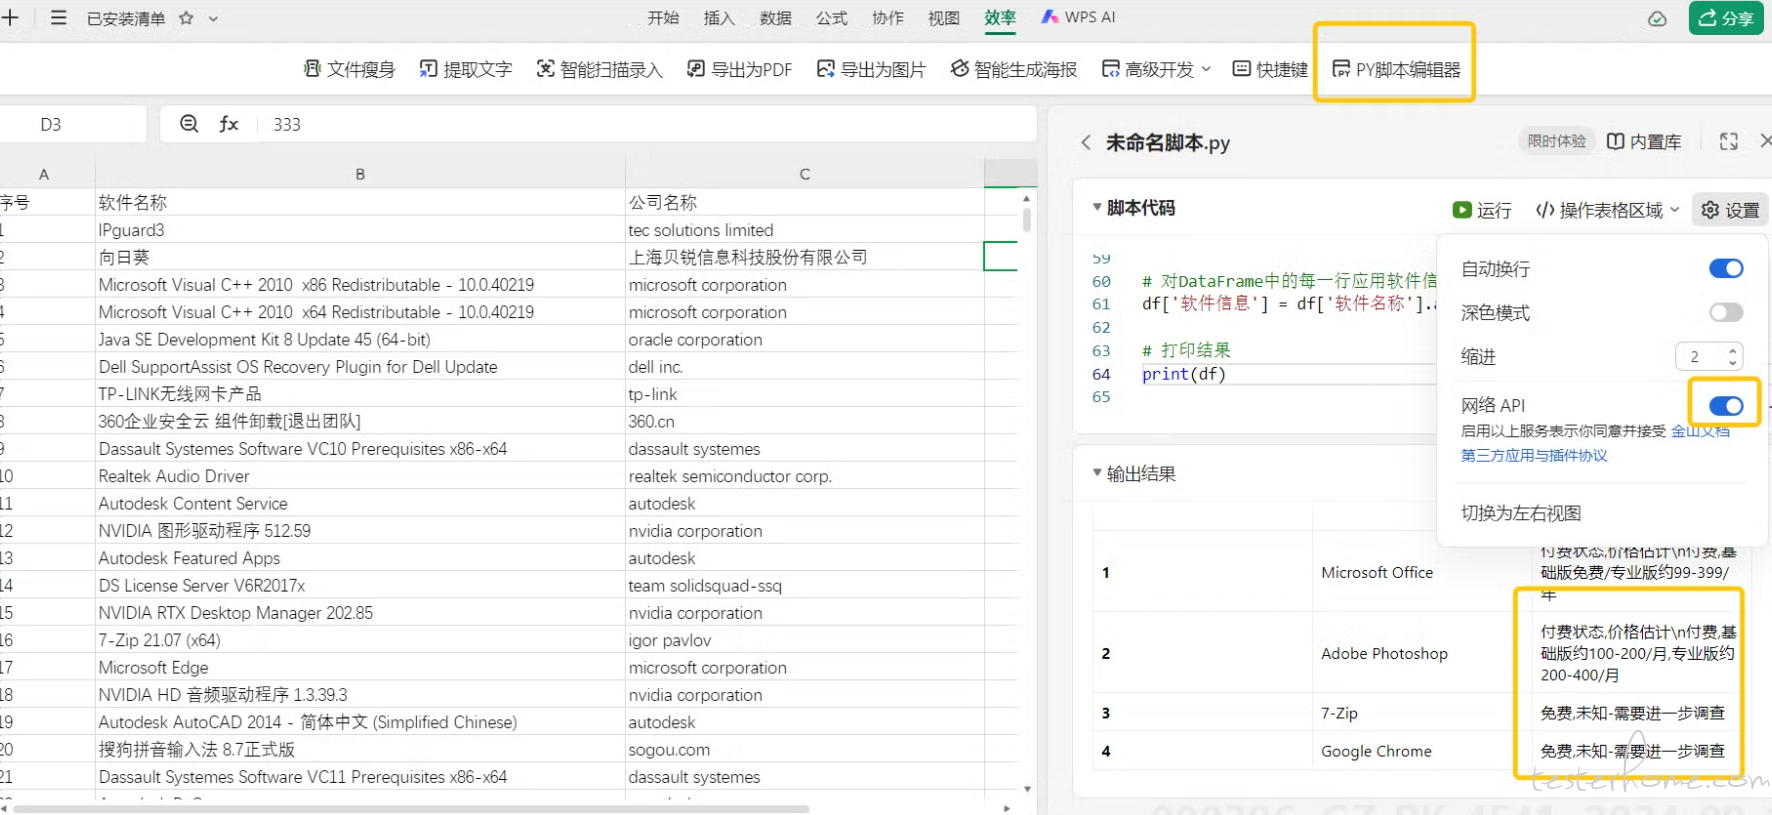Open 智能扫描录入 smart scan
1772x815 pixels.
[x=599, y=69]
